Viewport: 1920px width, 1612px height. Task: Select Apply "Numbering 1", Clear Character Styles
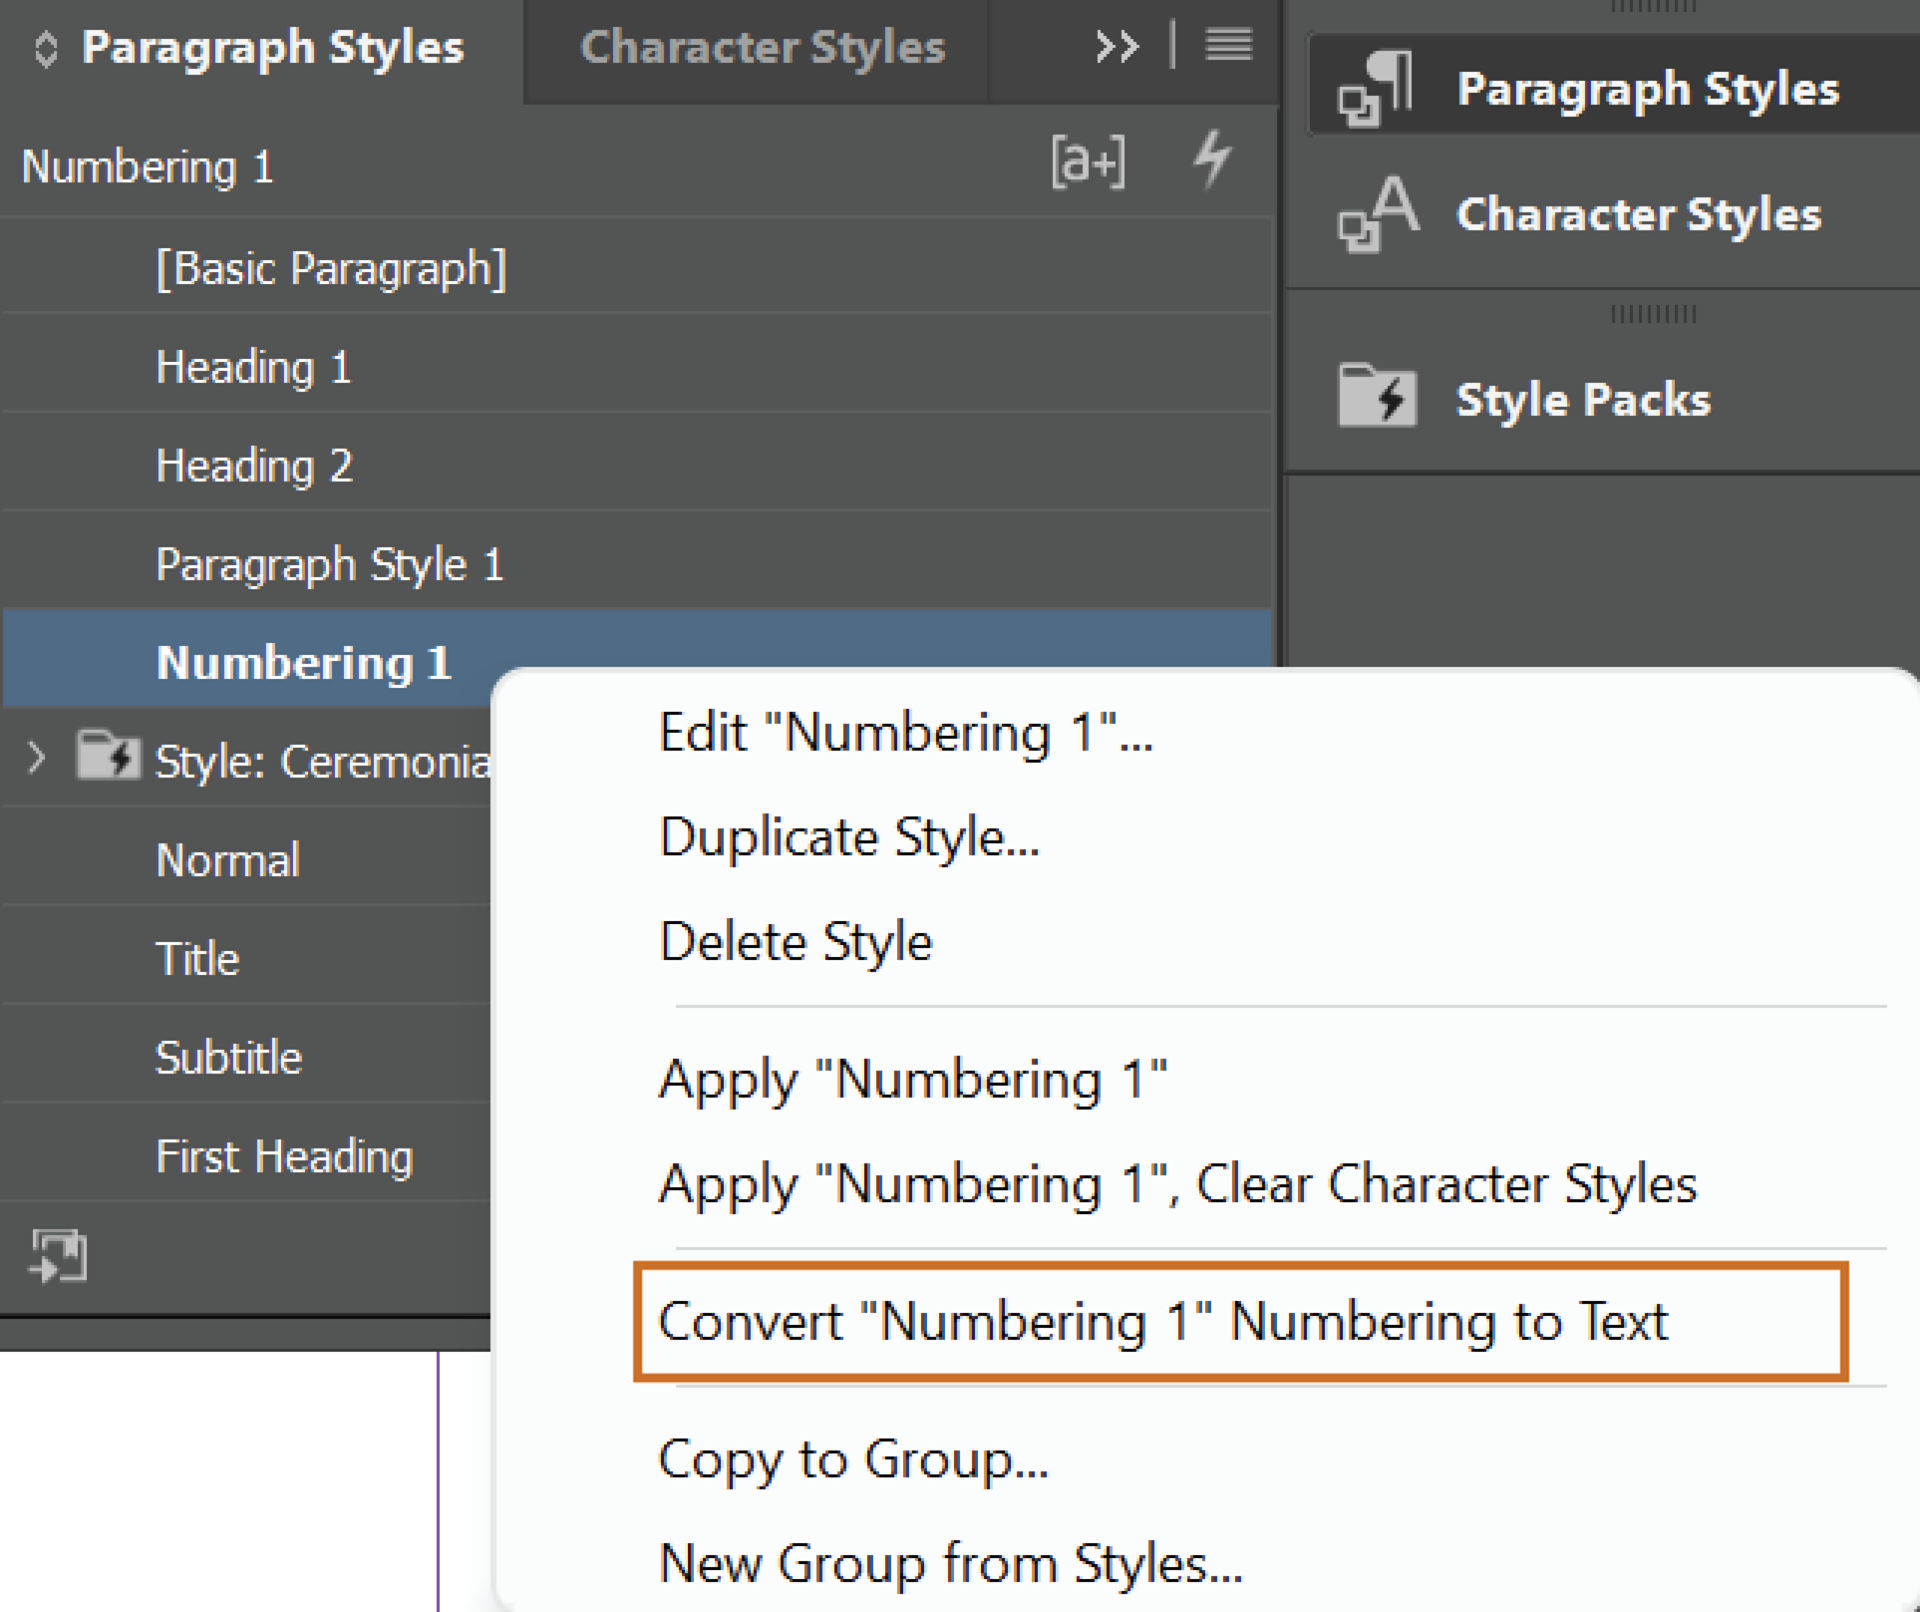click(1176, 1184)
